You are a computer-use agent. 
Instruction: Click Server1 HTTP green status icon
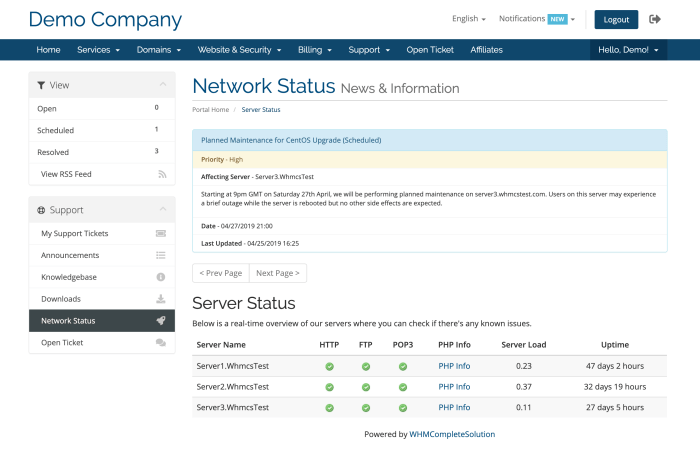tap(329, 367)
